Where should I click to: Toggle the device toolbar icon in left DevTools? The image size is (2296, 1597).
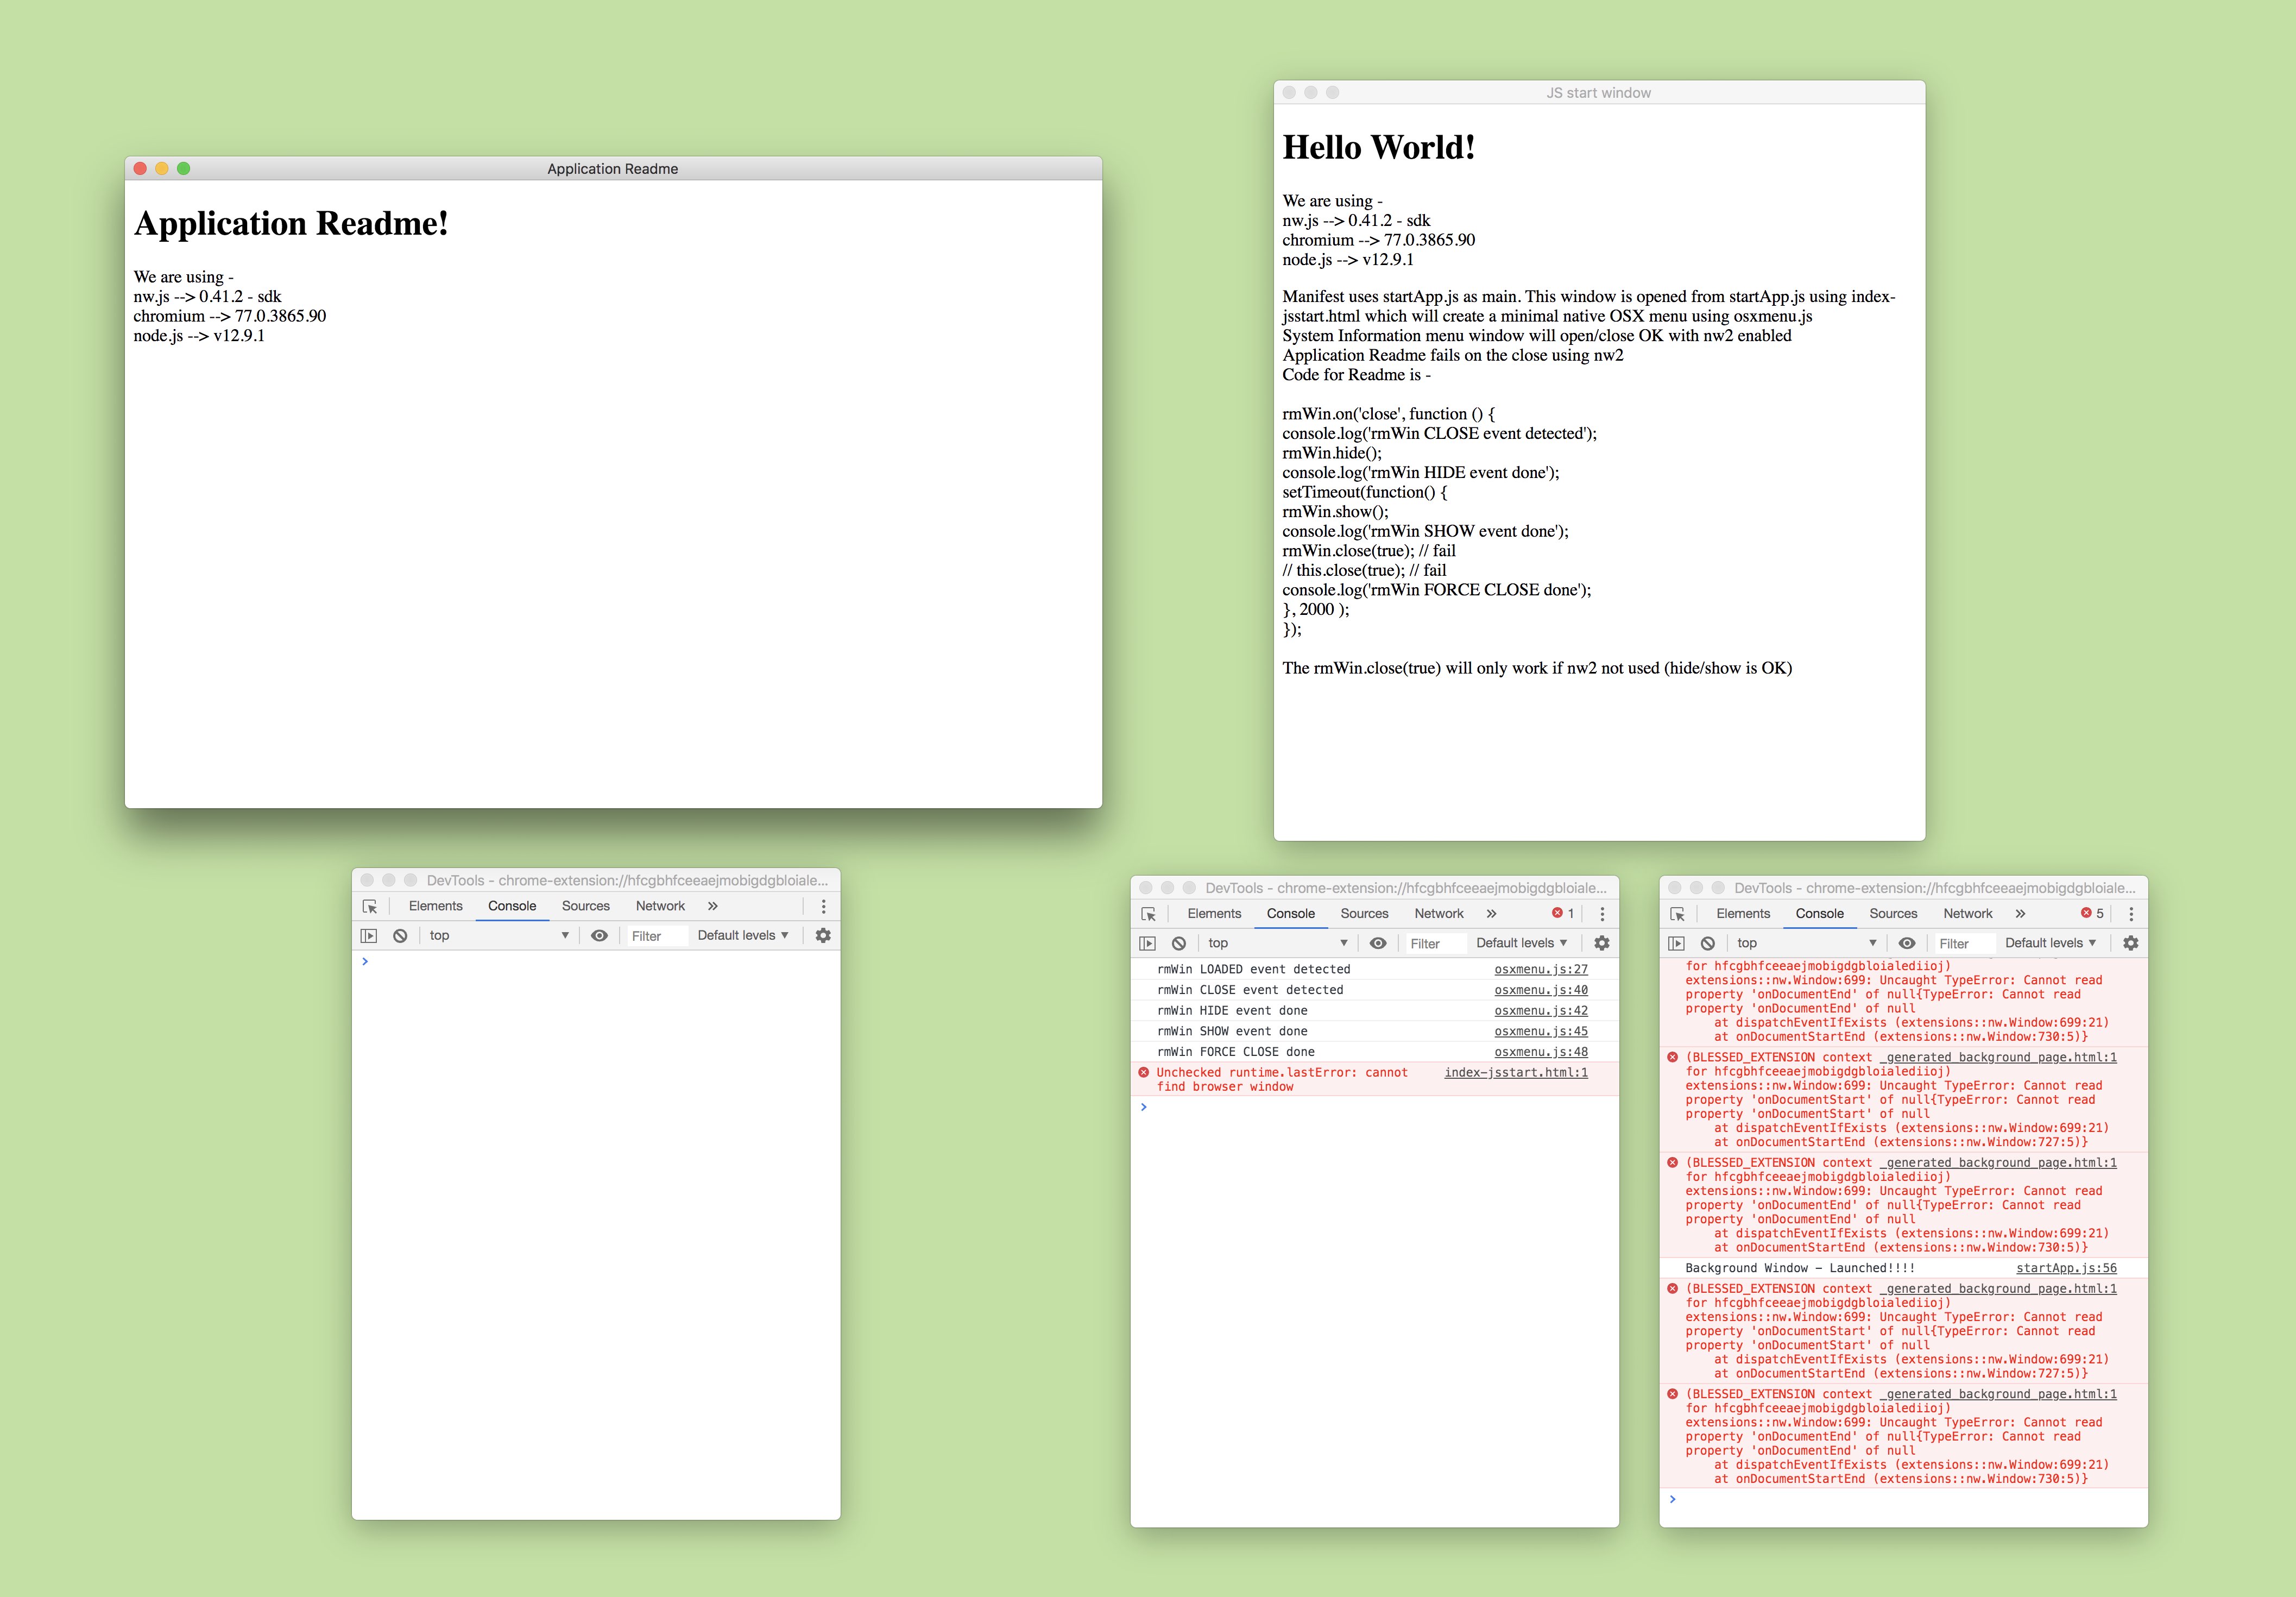[x=370, y=935]
